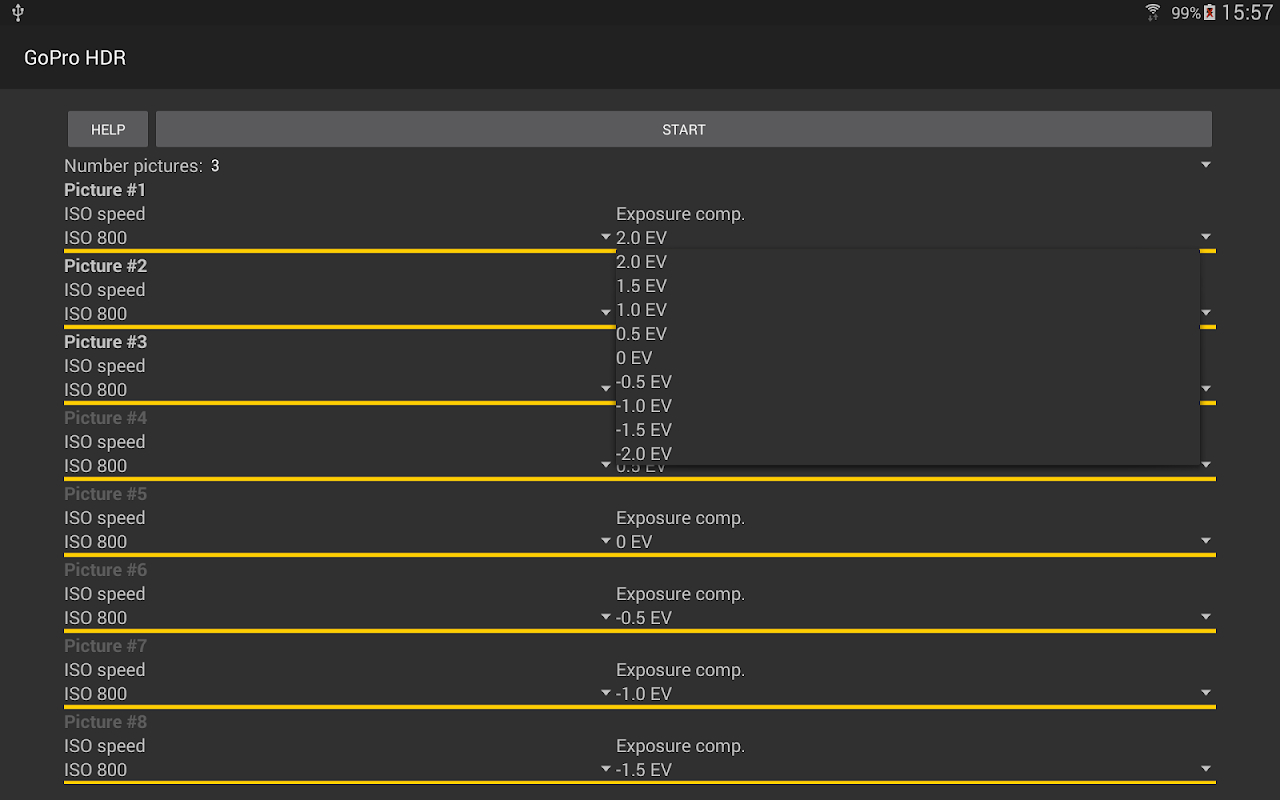The height and width of the screenshot is (800, 1280).
Task: Choose -2.0 EV from the open list
Action: pos(908,454)
